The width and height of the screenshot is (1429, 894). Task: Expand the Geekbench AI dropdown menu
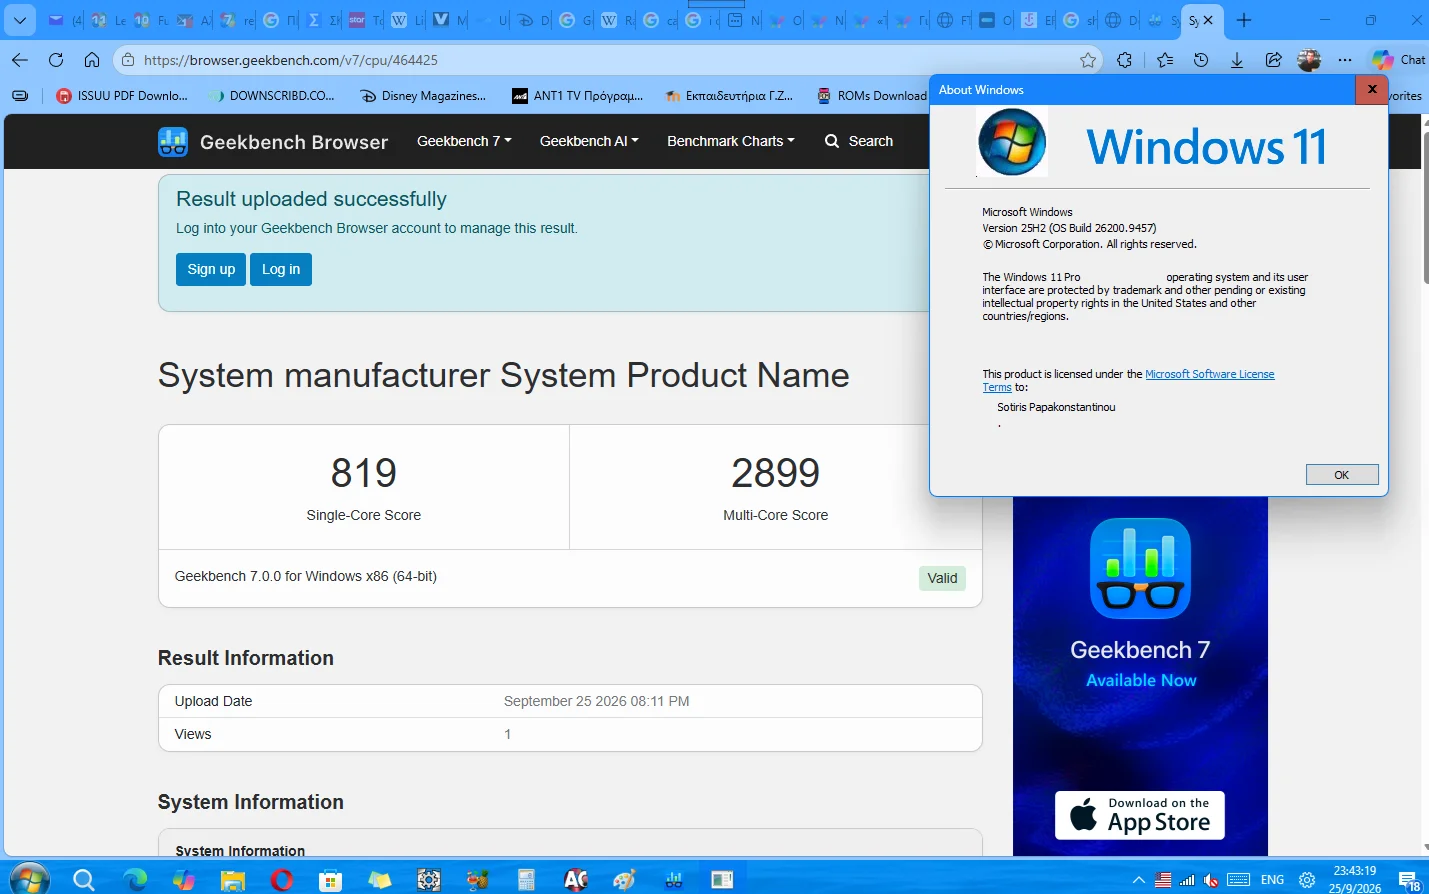pos(589,141)
